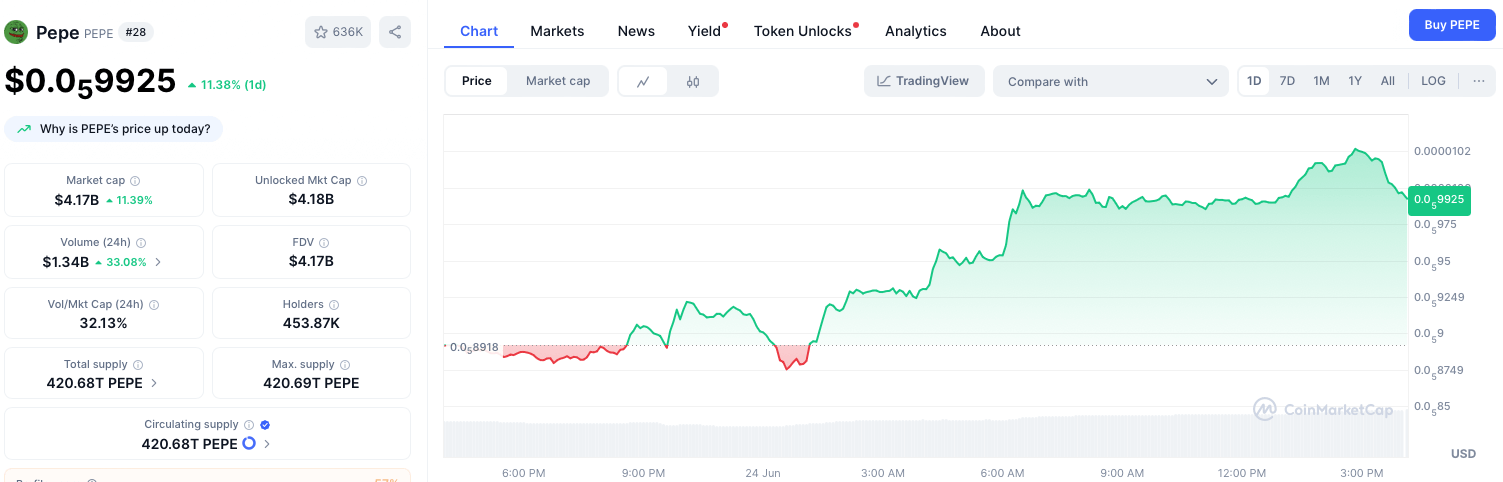Click info icon next to Holders
This screenshot has width=1503, height=482.
tap(334, 305)
